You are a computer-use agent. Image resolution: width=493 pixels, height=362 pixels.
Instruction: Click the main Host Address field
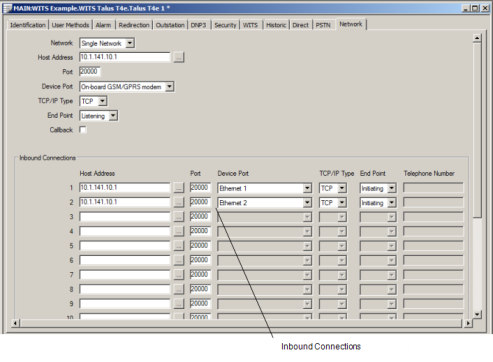tap(125, 57)
